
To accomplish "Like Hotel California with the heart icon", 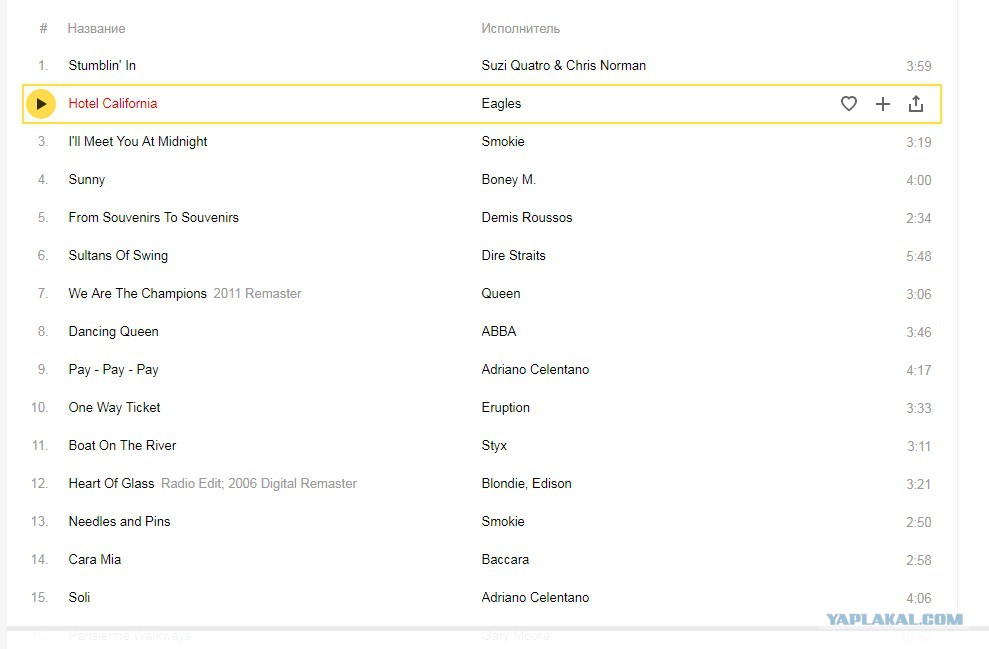I will tap(849, 103).
